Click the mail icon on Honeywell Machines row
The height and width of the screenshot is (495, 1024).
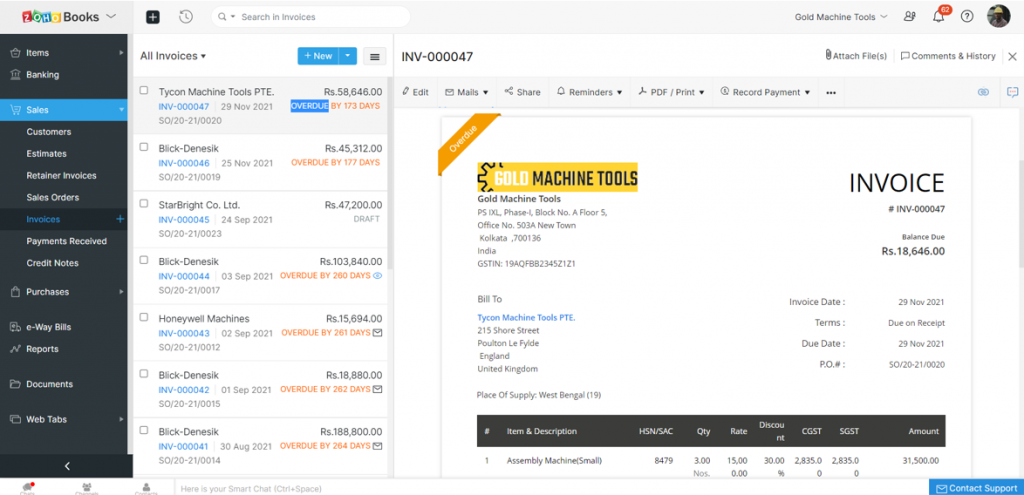[377, 332]
